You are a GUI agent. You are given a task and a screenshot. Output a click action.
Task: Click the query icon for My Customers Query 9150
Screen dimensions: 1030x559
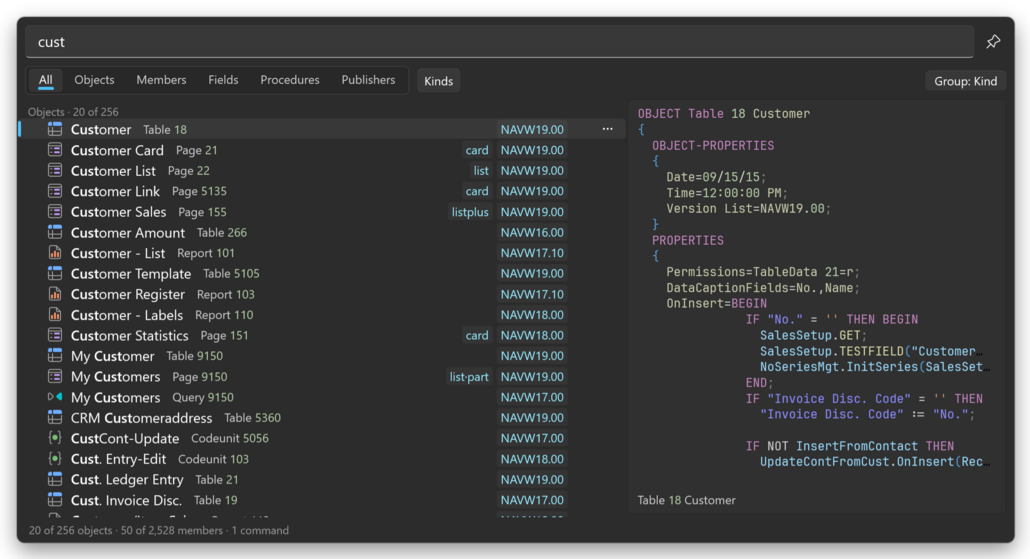55,397
